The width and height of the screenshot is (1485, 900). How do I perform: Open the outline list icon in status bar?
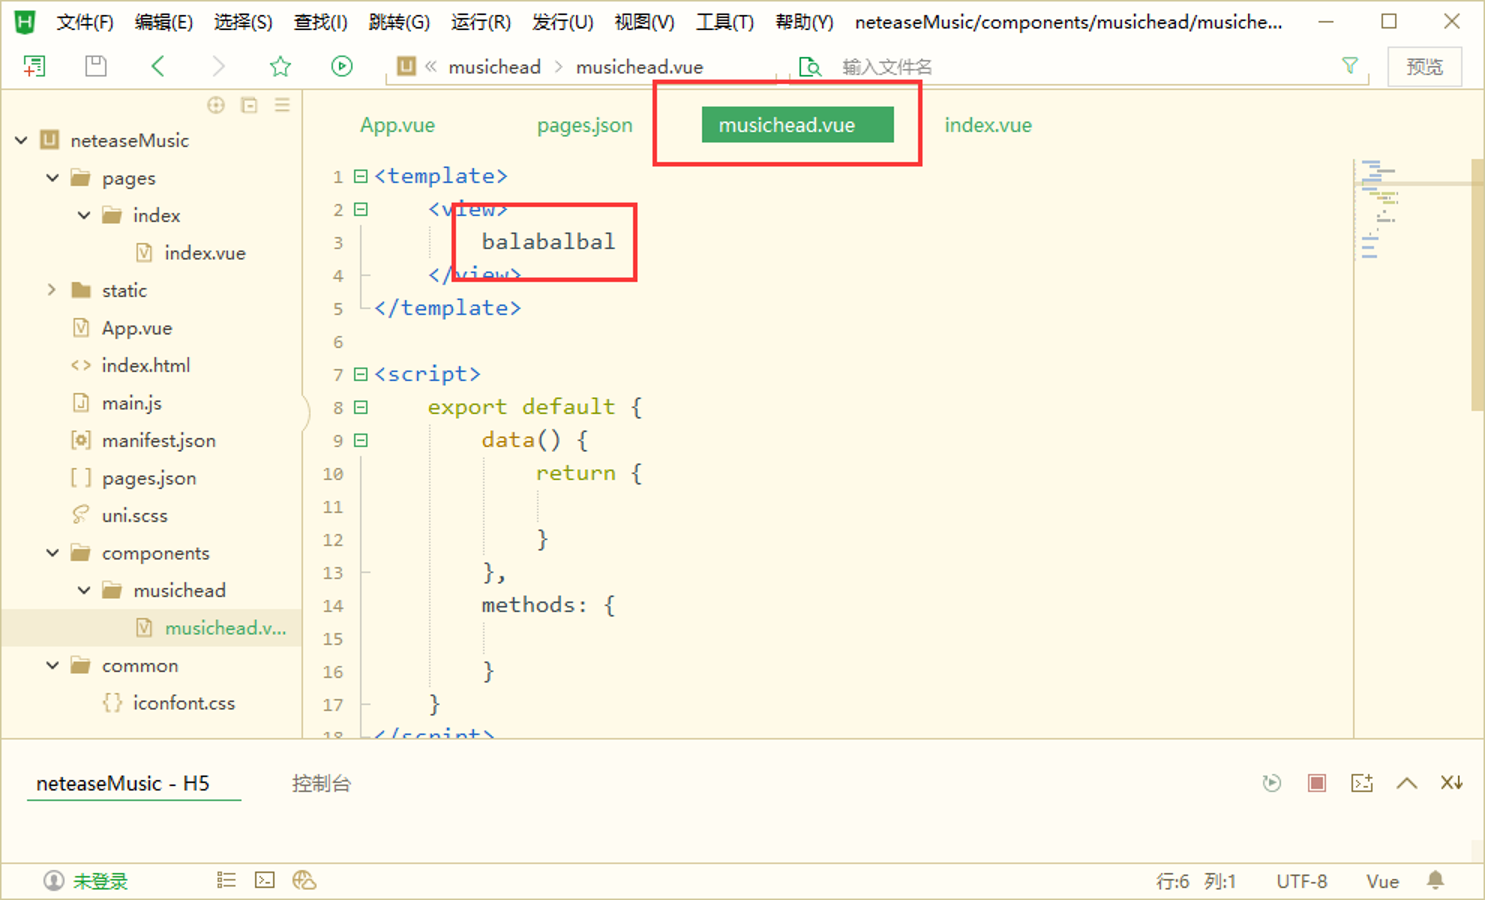226,880
